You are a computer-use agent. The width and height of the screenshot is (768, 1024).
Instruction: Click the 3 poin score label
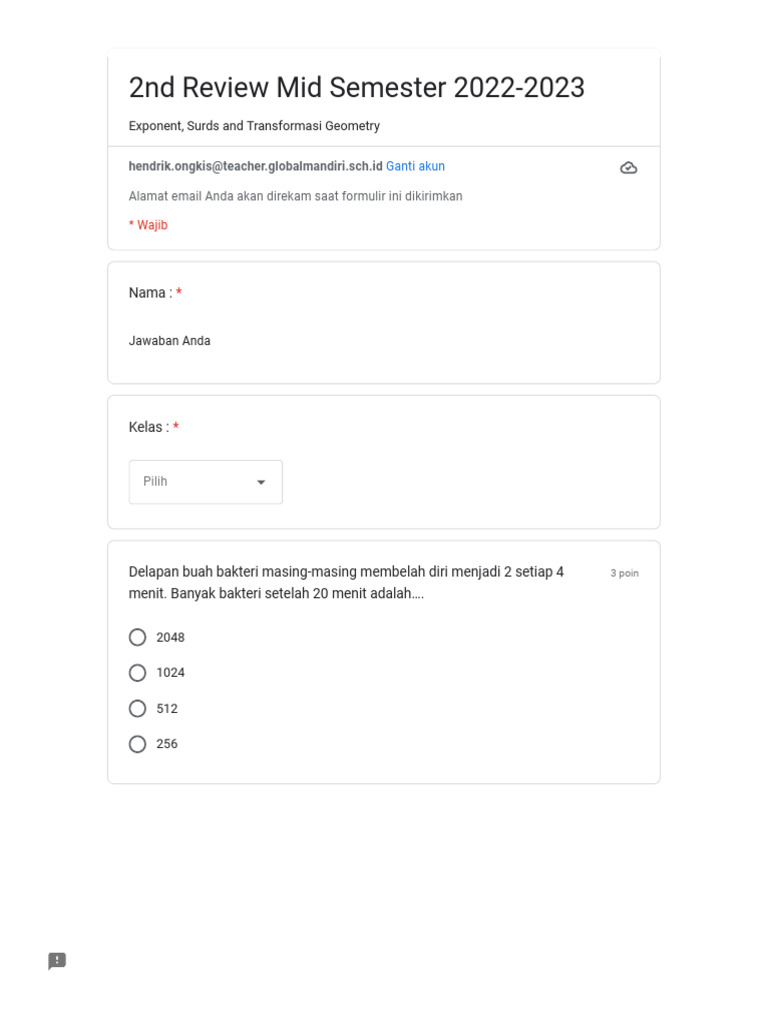[624, 573]
